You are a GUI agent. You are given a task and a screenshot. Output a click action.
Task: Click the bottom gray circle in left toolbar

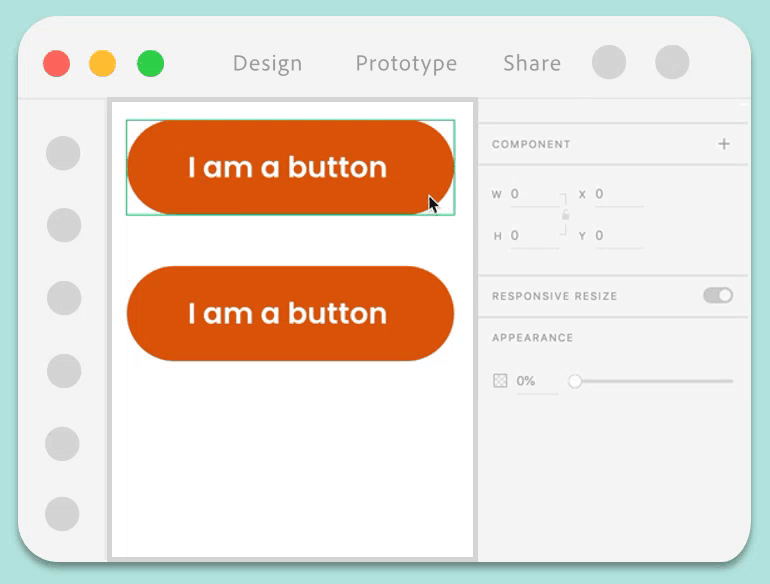coord(62,514)
